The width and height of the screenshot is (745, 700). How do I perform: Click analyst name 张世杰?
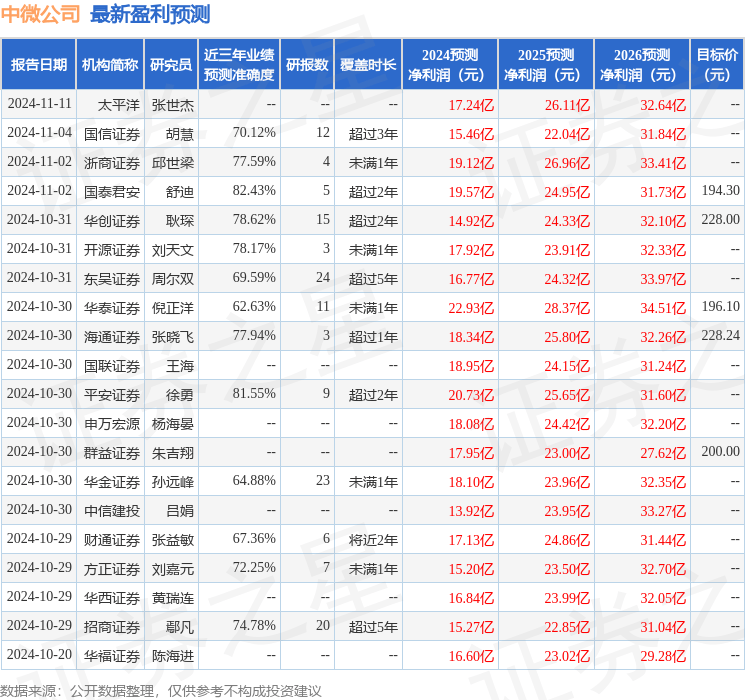click(x=172, y=105)
